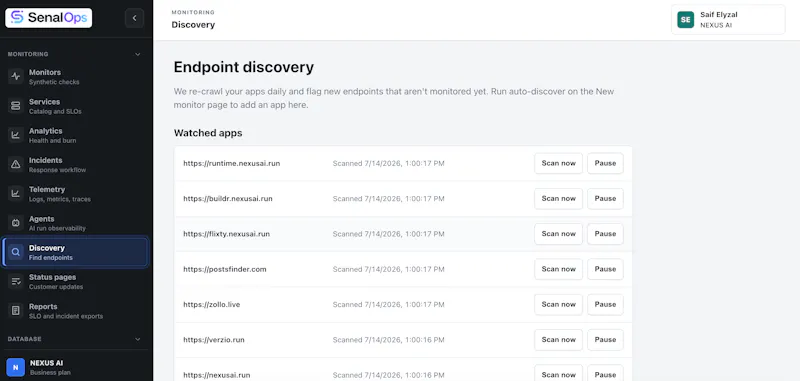Click https://runtime.nexusai.run URL text

[x=232, y=163]
